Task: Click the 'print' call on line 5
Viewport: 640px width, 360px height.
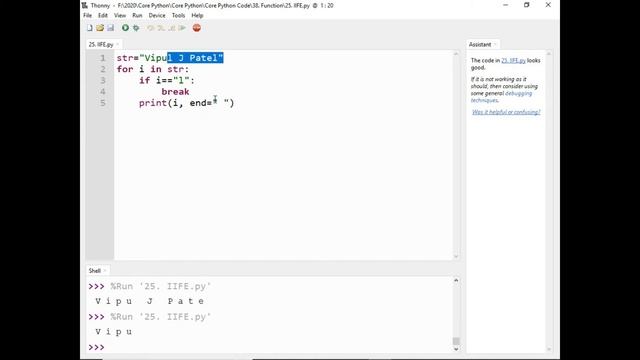Action: click(x=153, y=103)
